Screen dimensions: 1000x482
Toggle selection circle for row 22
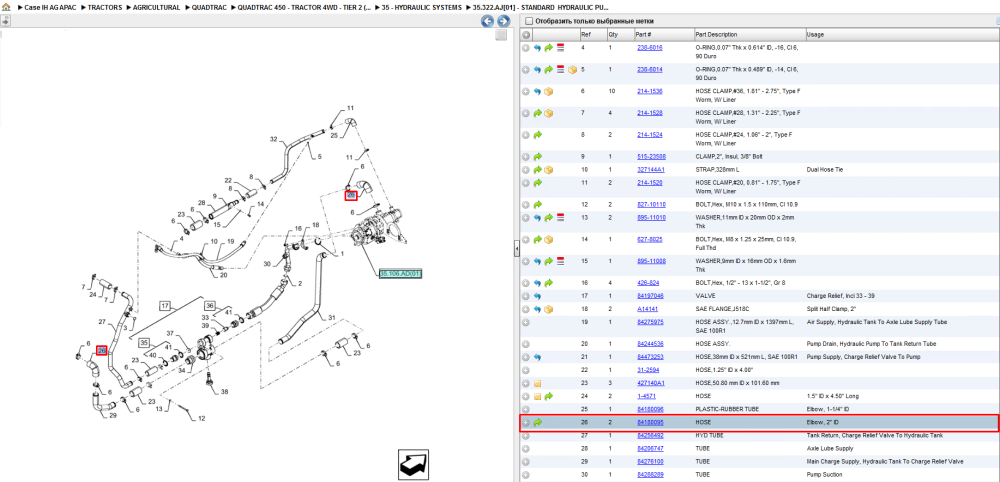pyautogui.click(x=526, y=370)
